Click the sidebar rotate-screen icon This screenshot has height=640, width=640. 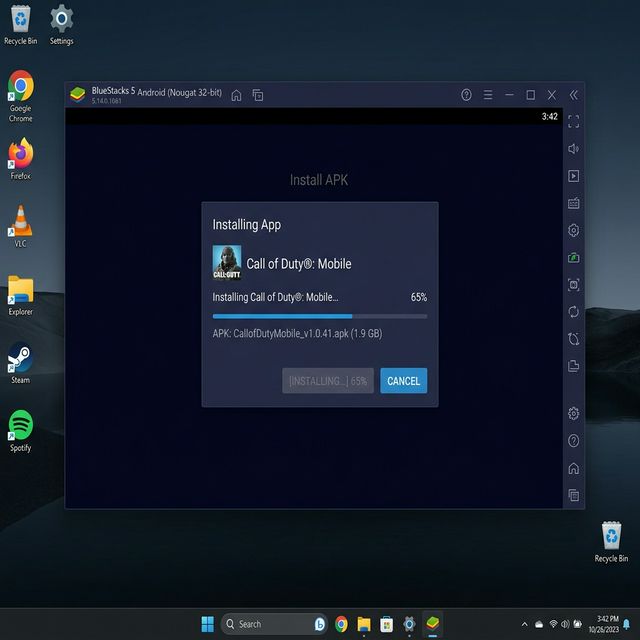[573, 339]
